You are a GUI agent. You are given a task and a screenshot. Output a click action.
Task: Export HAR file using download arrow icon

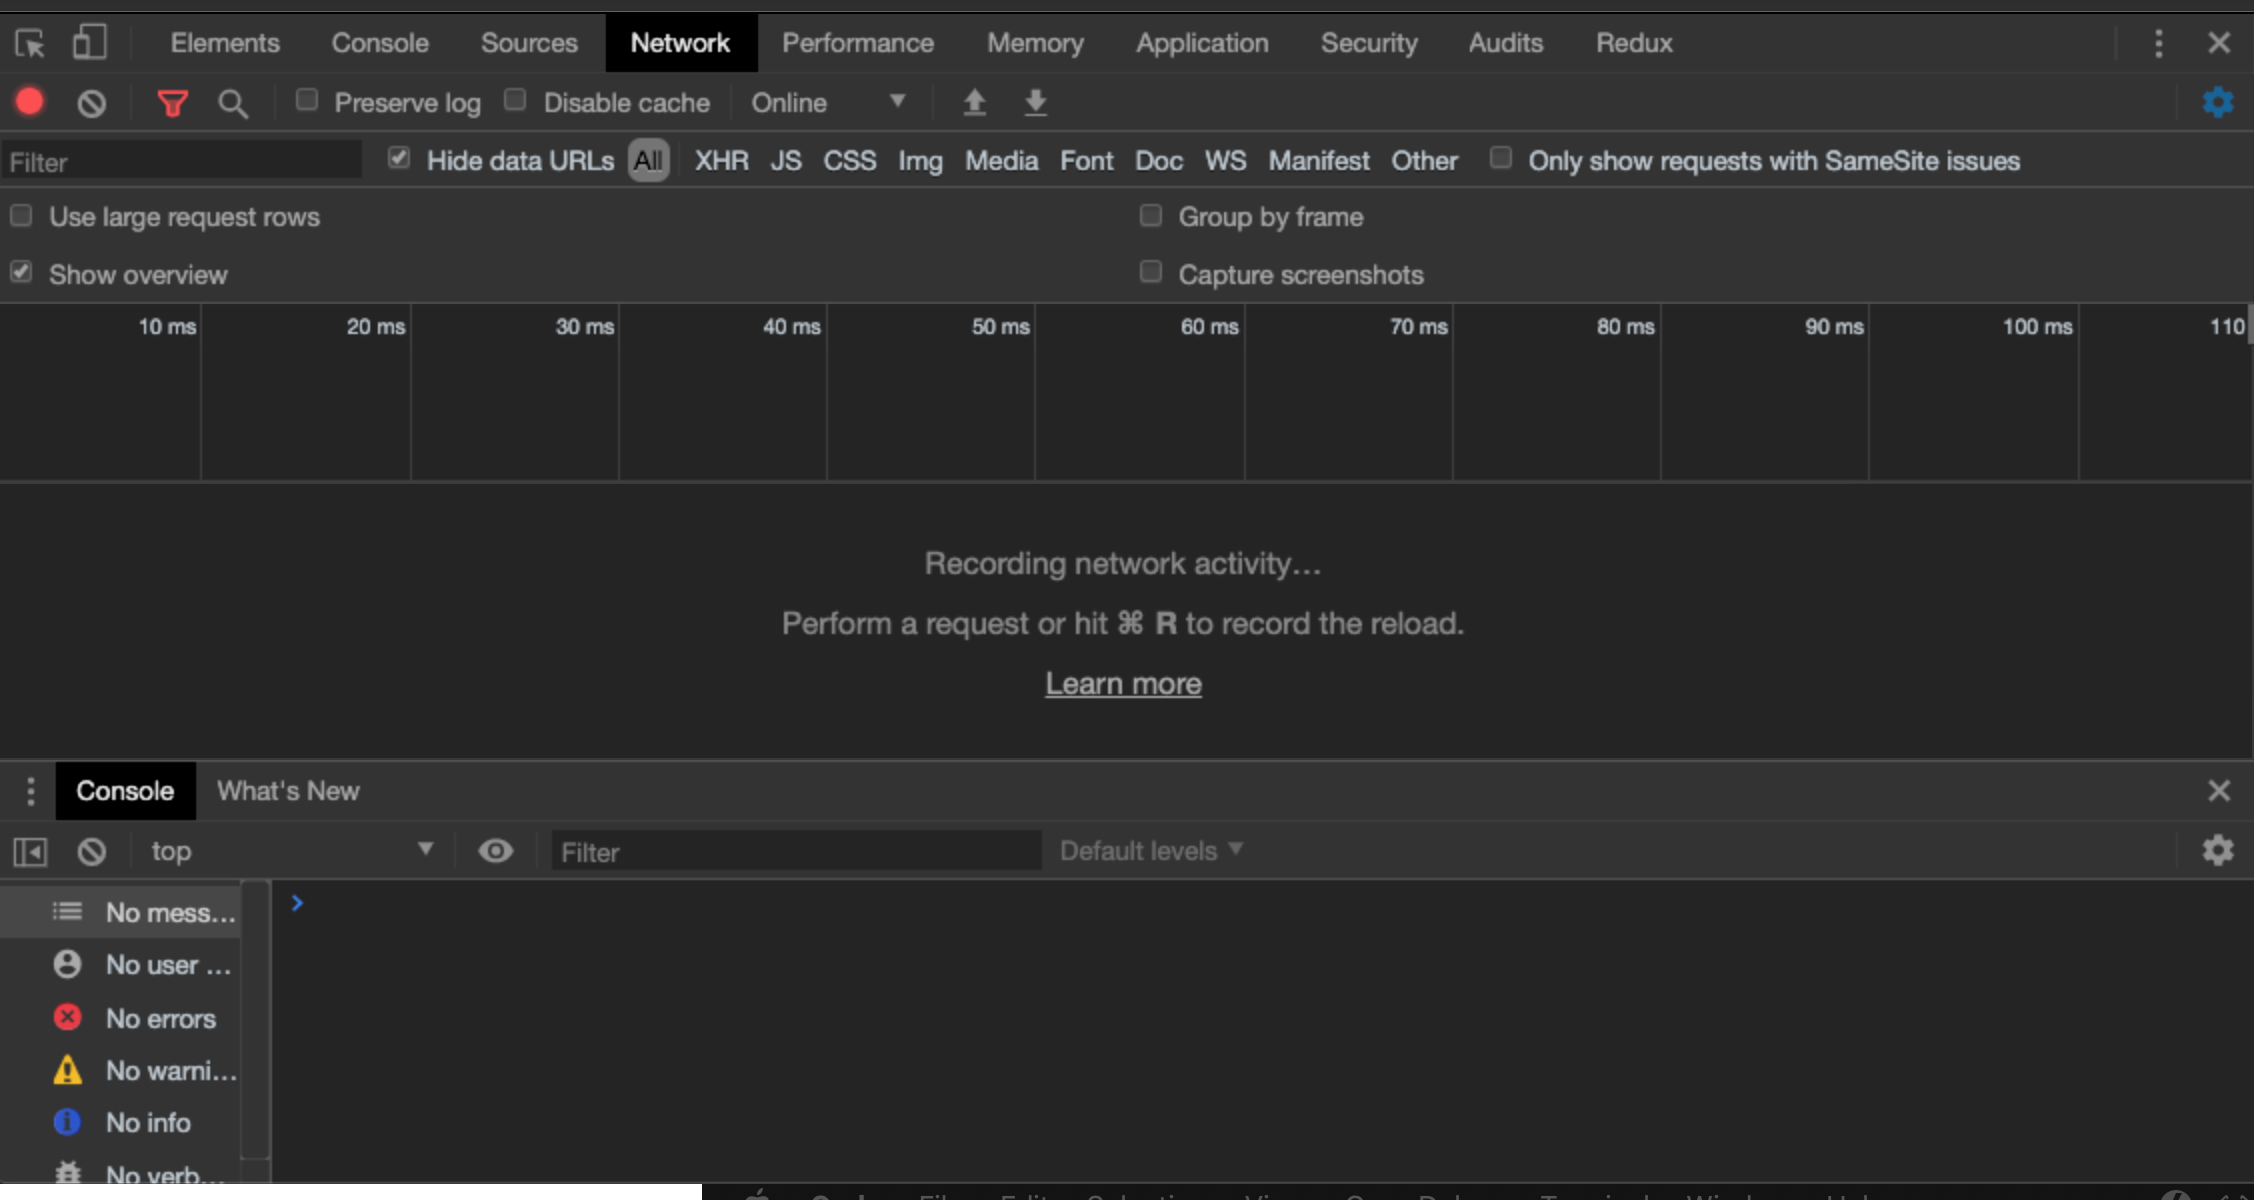click(x=1035, y=102)
